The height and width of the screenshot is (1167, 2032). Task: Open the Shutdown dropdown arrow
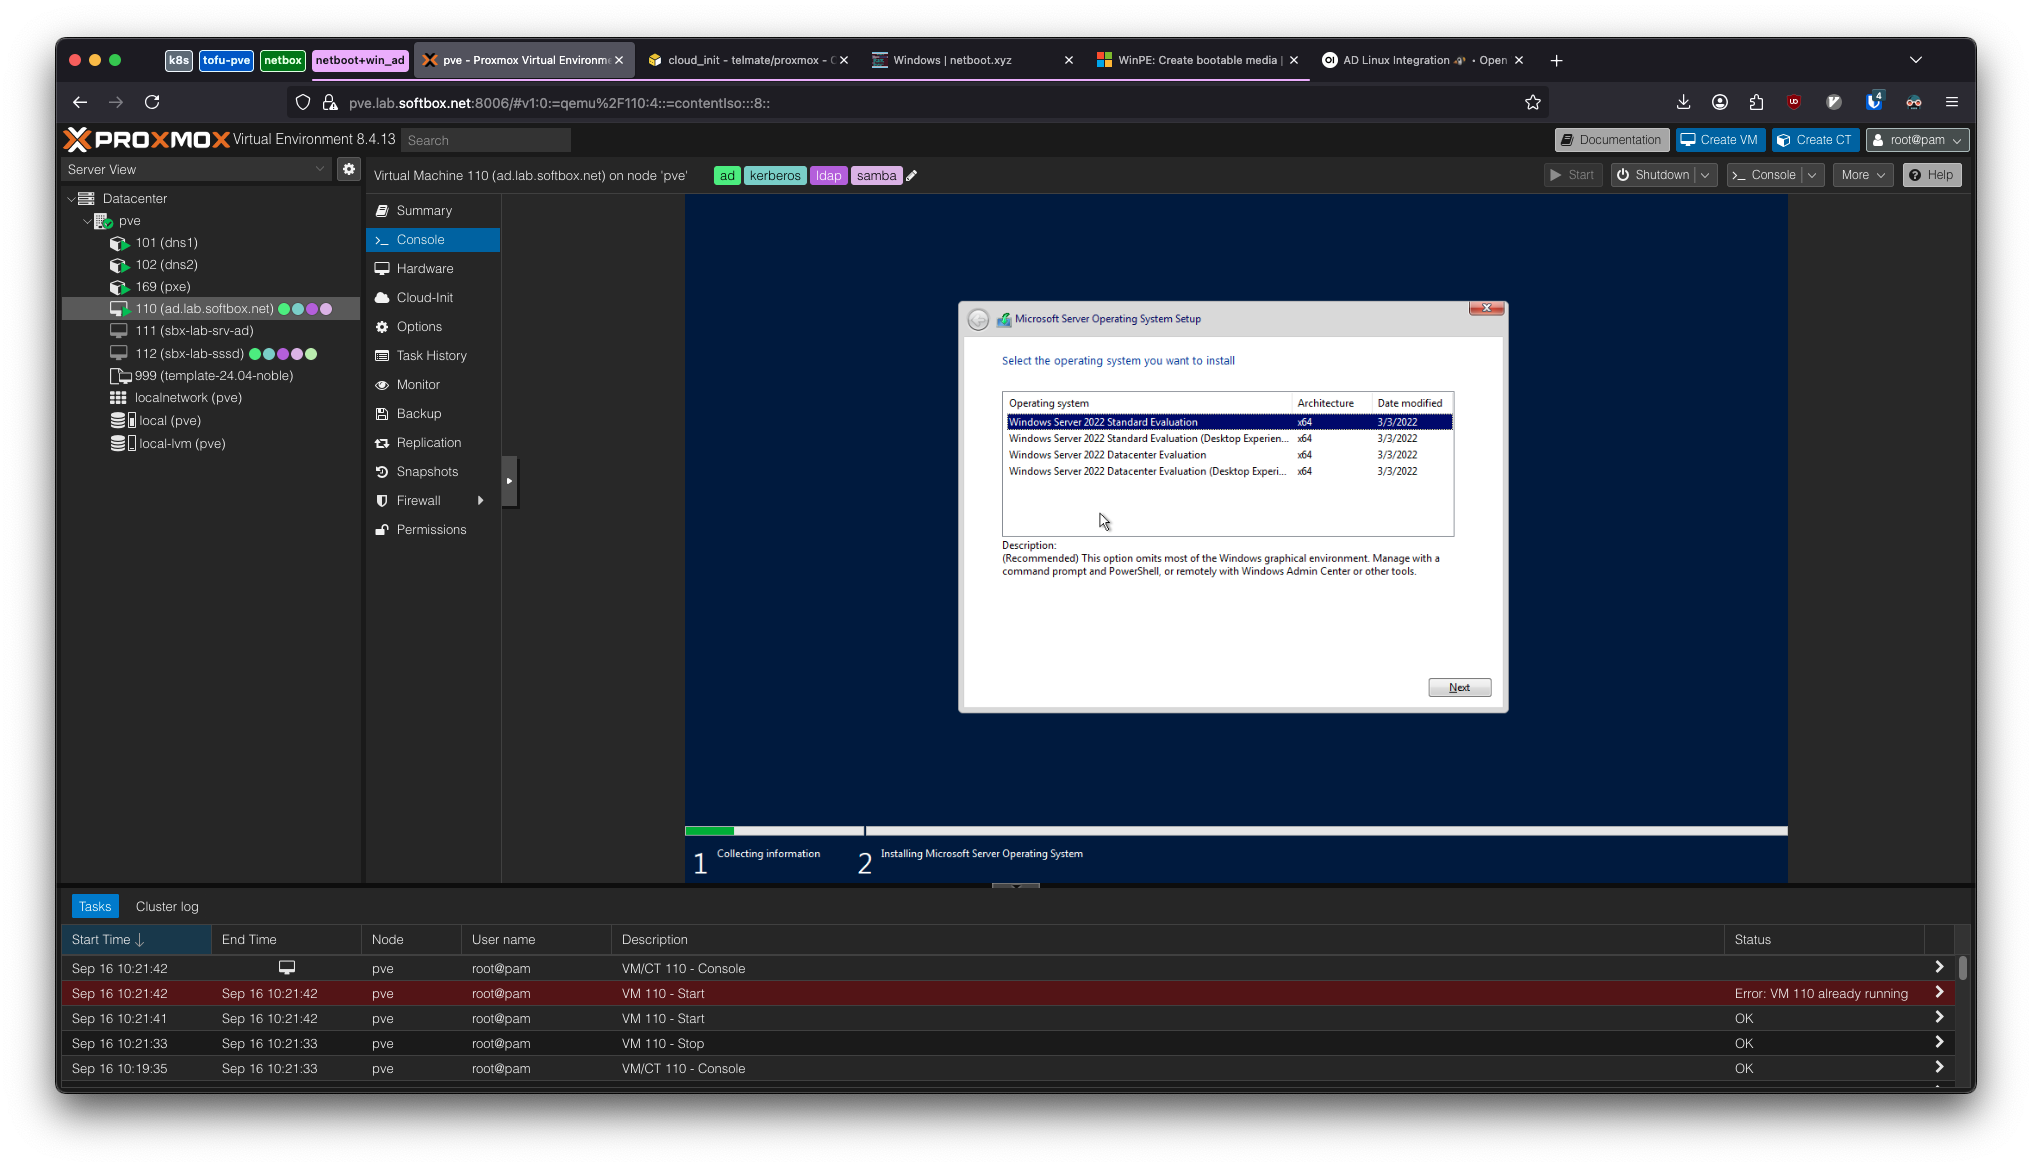tap(1705, 175)
